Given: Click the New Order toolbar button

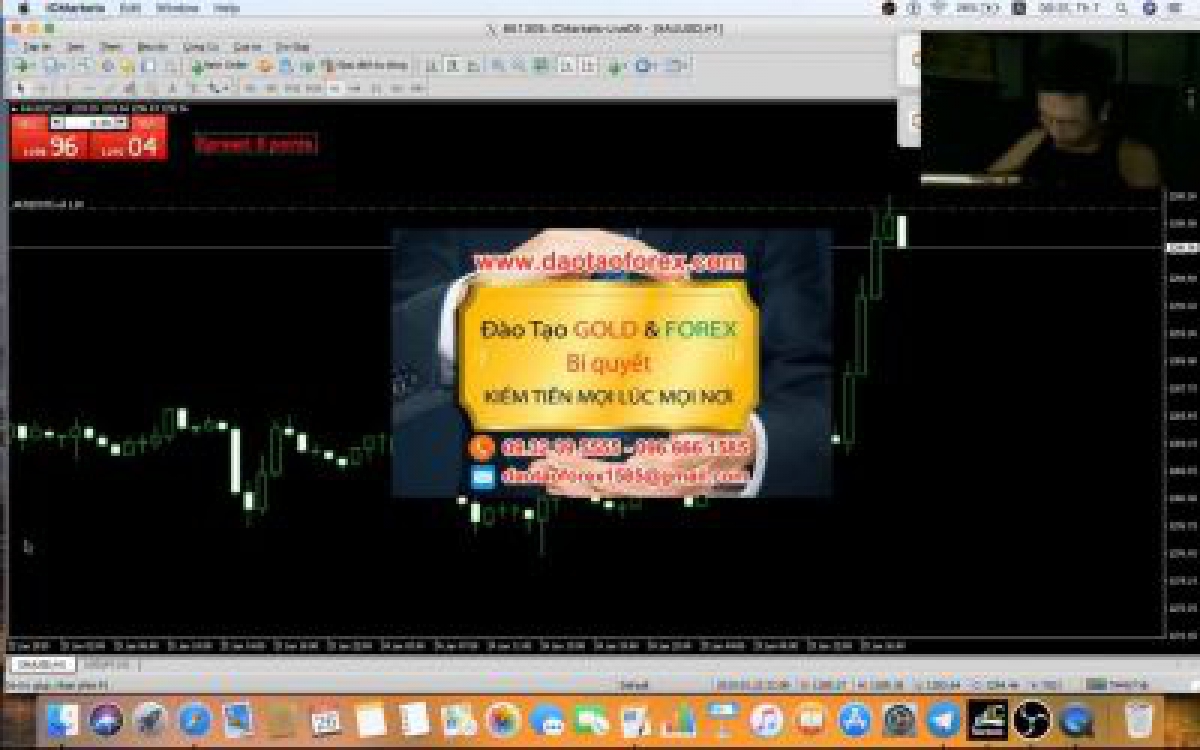Looking at the screenshot, I should (x=219, y=65).
